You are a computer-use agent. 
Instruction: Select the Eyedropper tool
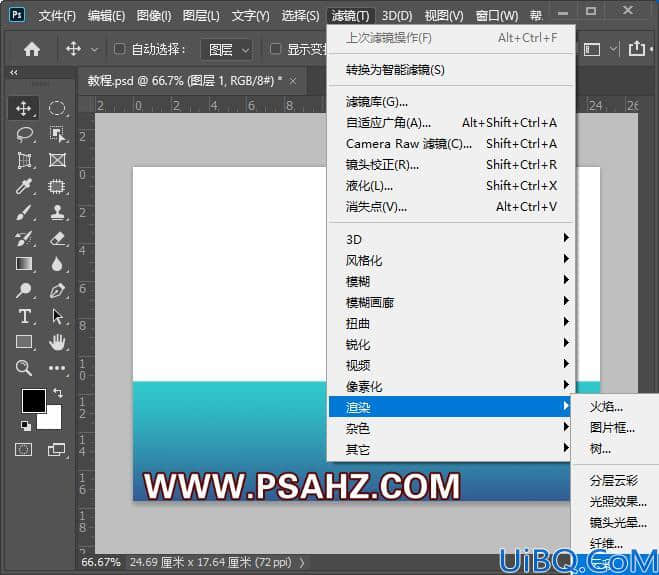[x=24, y=186]
